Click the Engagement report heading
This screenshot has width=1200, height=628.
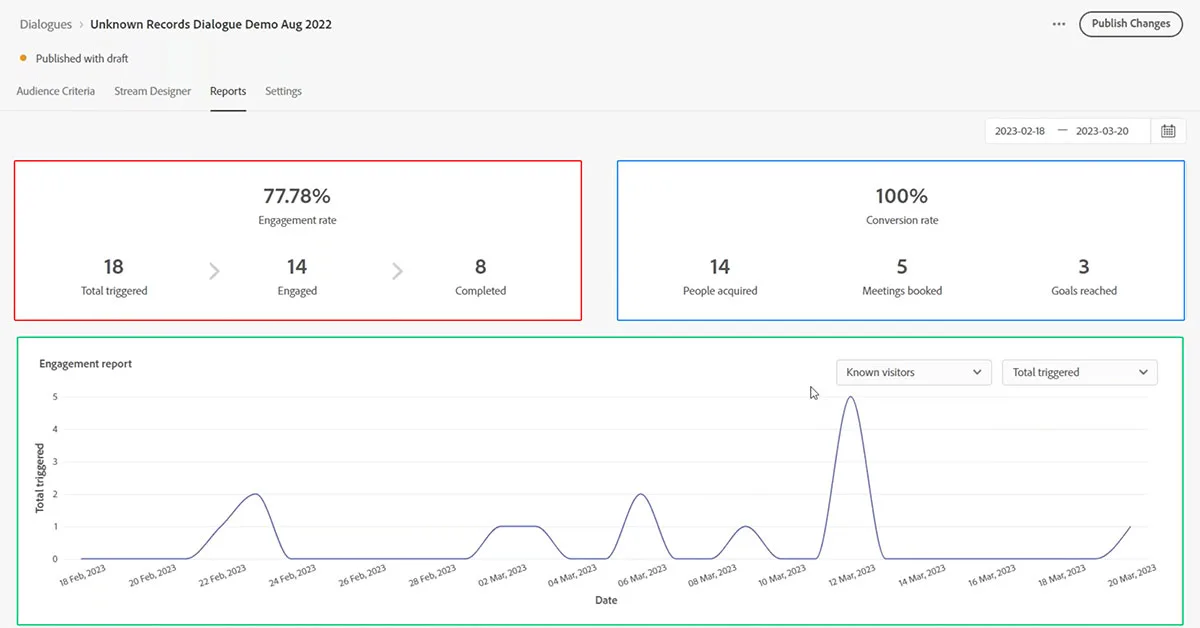tap(86, 364)
